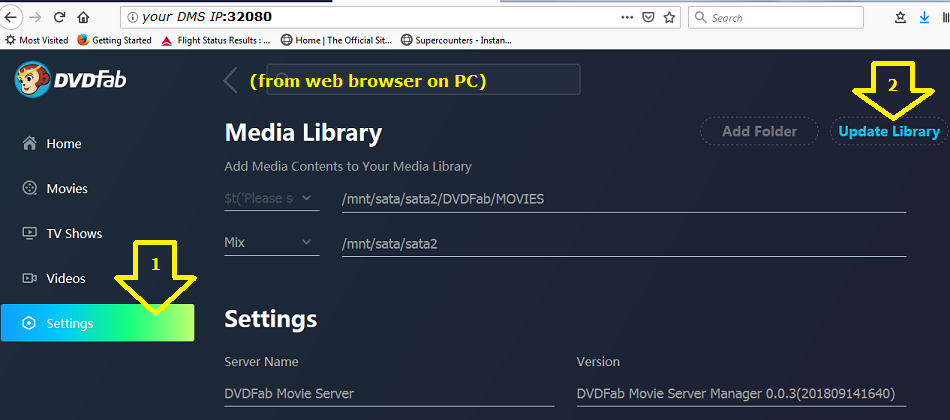The height and width of the screenshot is (420, 950).
Task: Open downloads arrow icon
Action: click(925, 18)
